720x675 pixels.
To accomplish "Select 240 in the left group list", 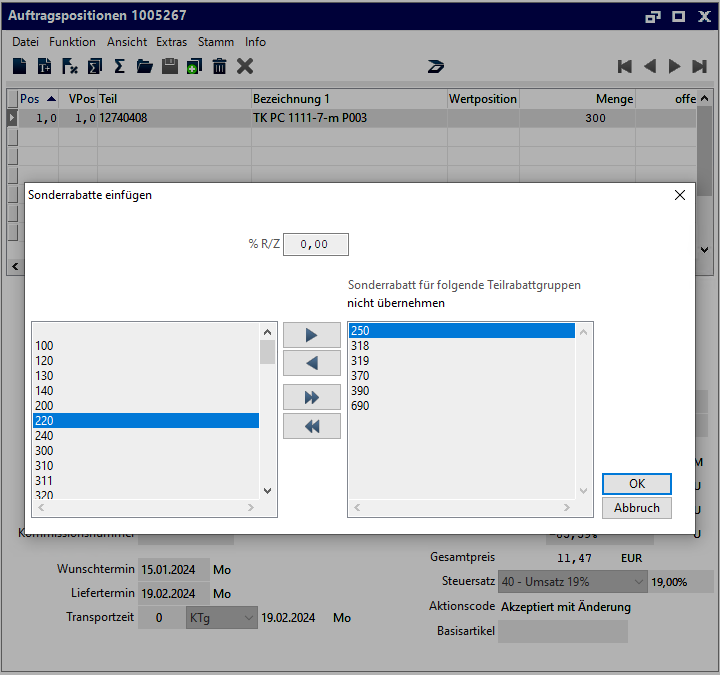I will point(146,436).
